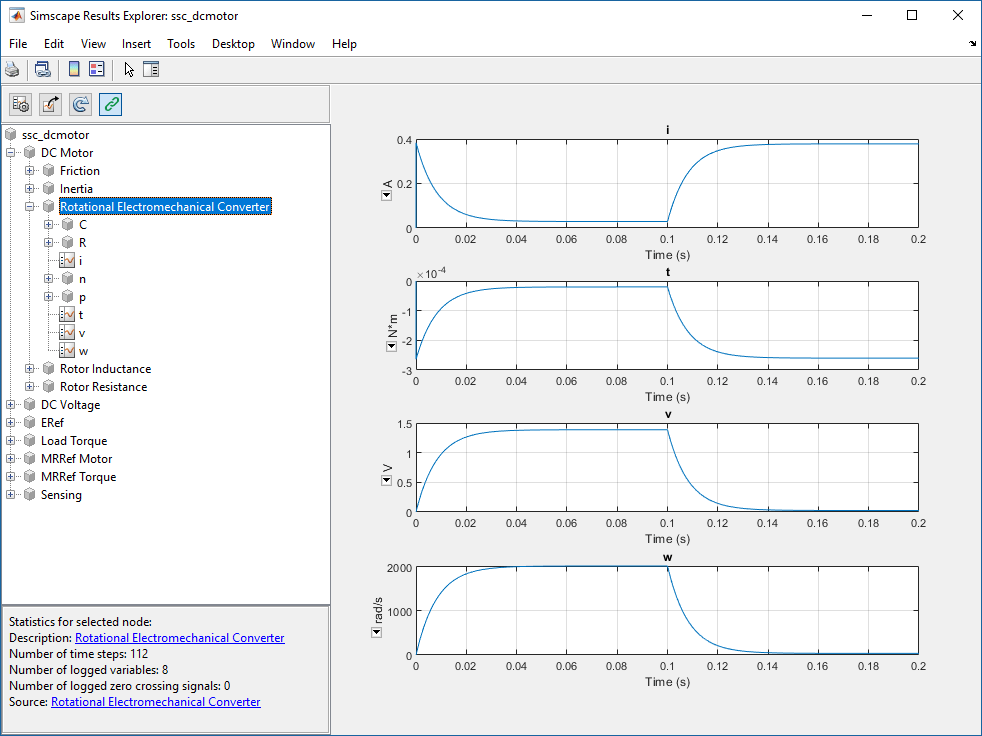Open unit dropdown for torque plot N*m
Screen dimensions: 982x736
[391, 346]
